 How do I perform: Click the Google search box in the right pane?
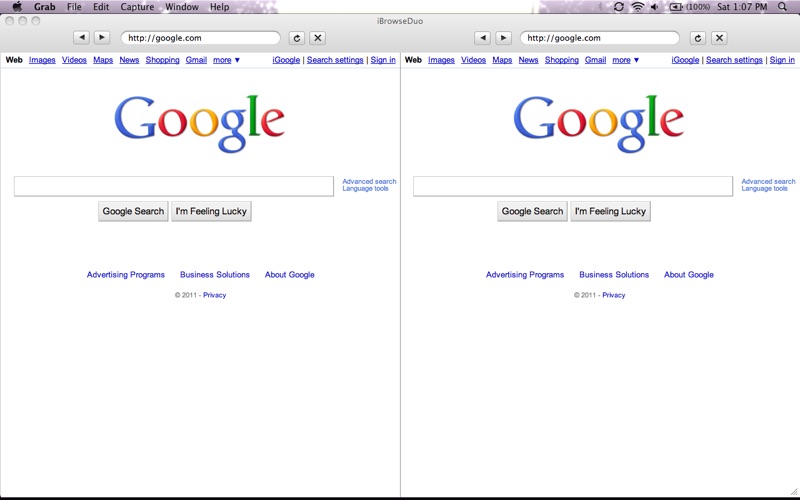tap(573, 186)
